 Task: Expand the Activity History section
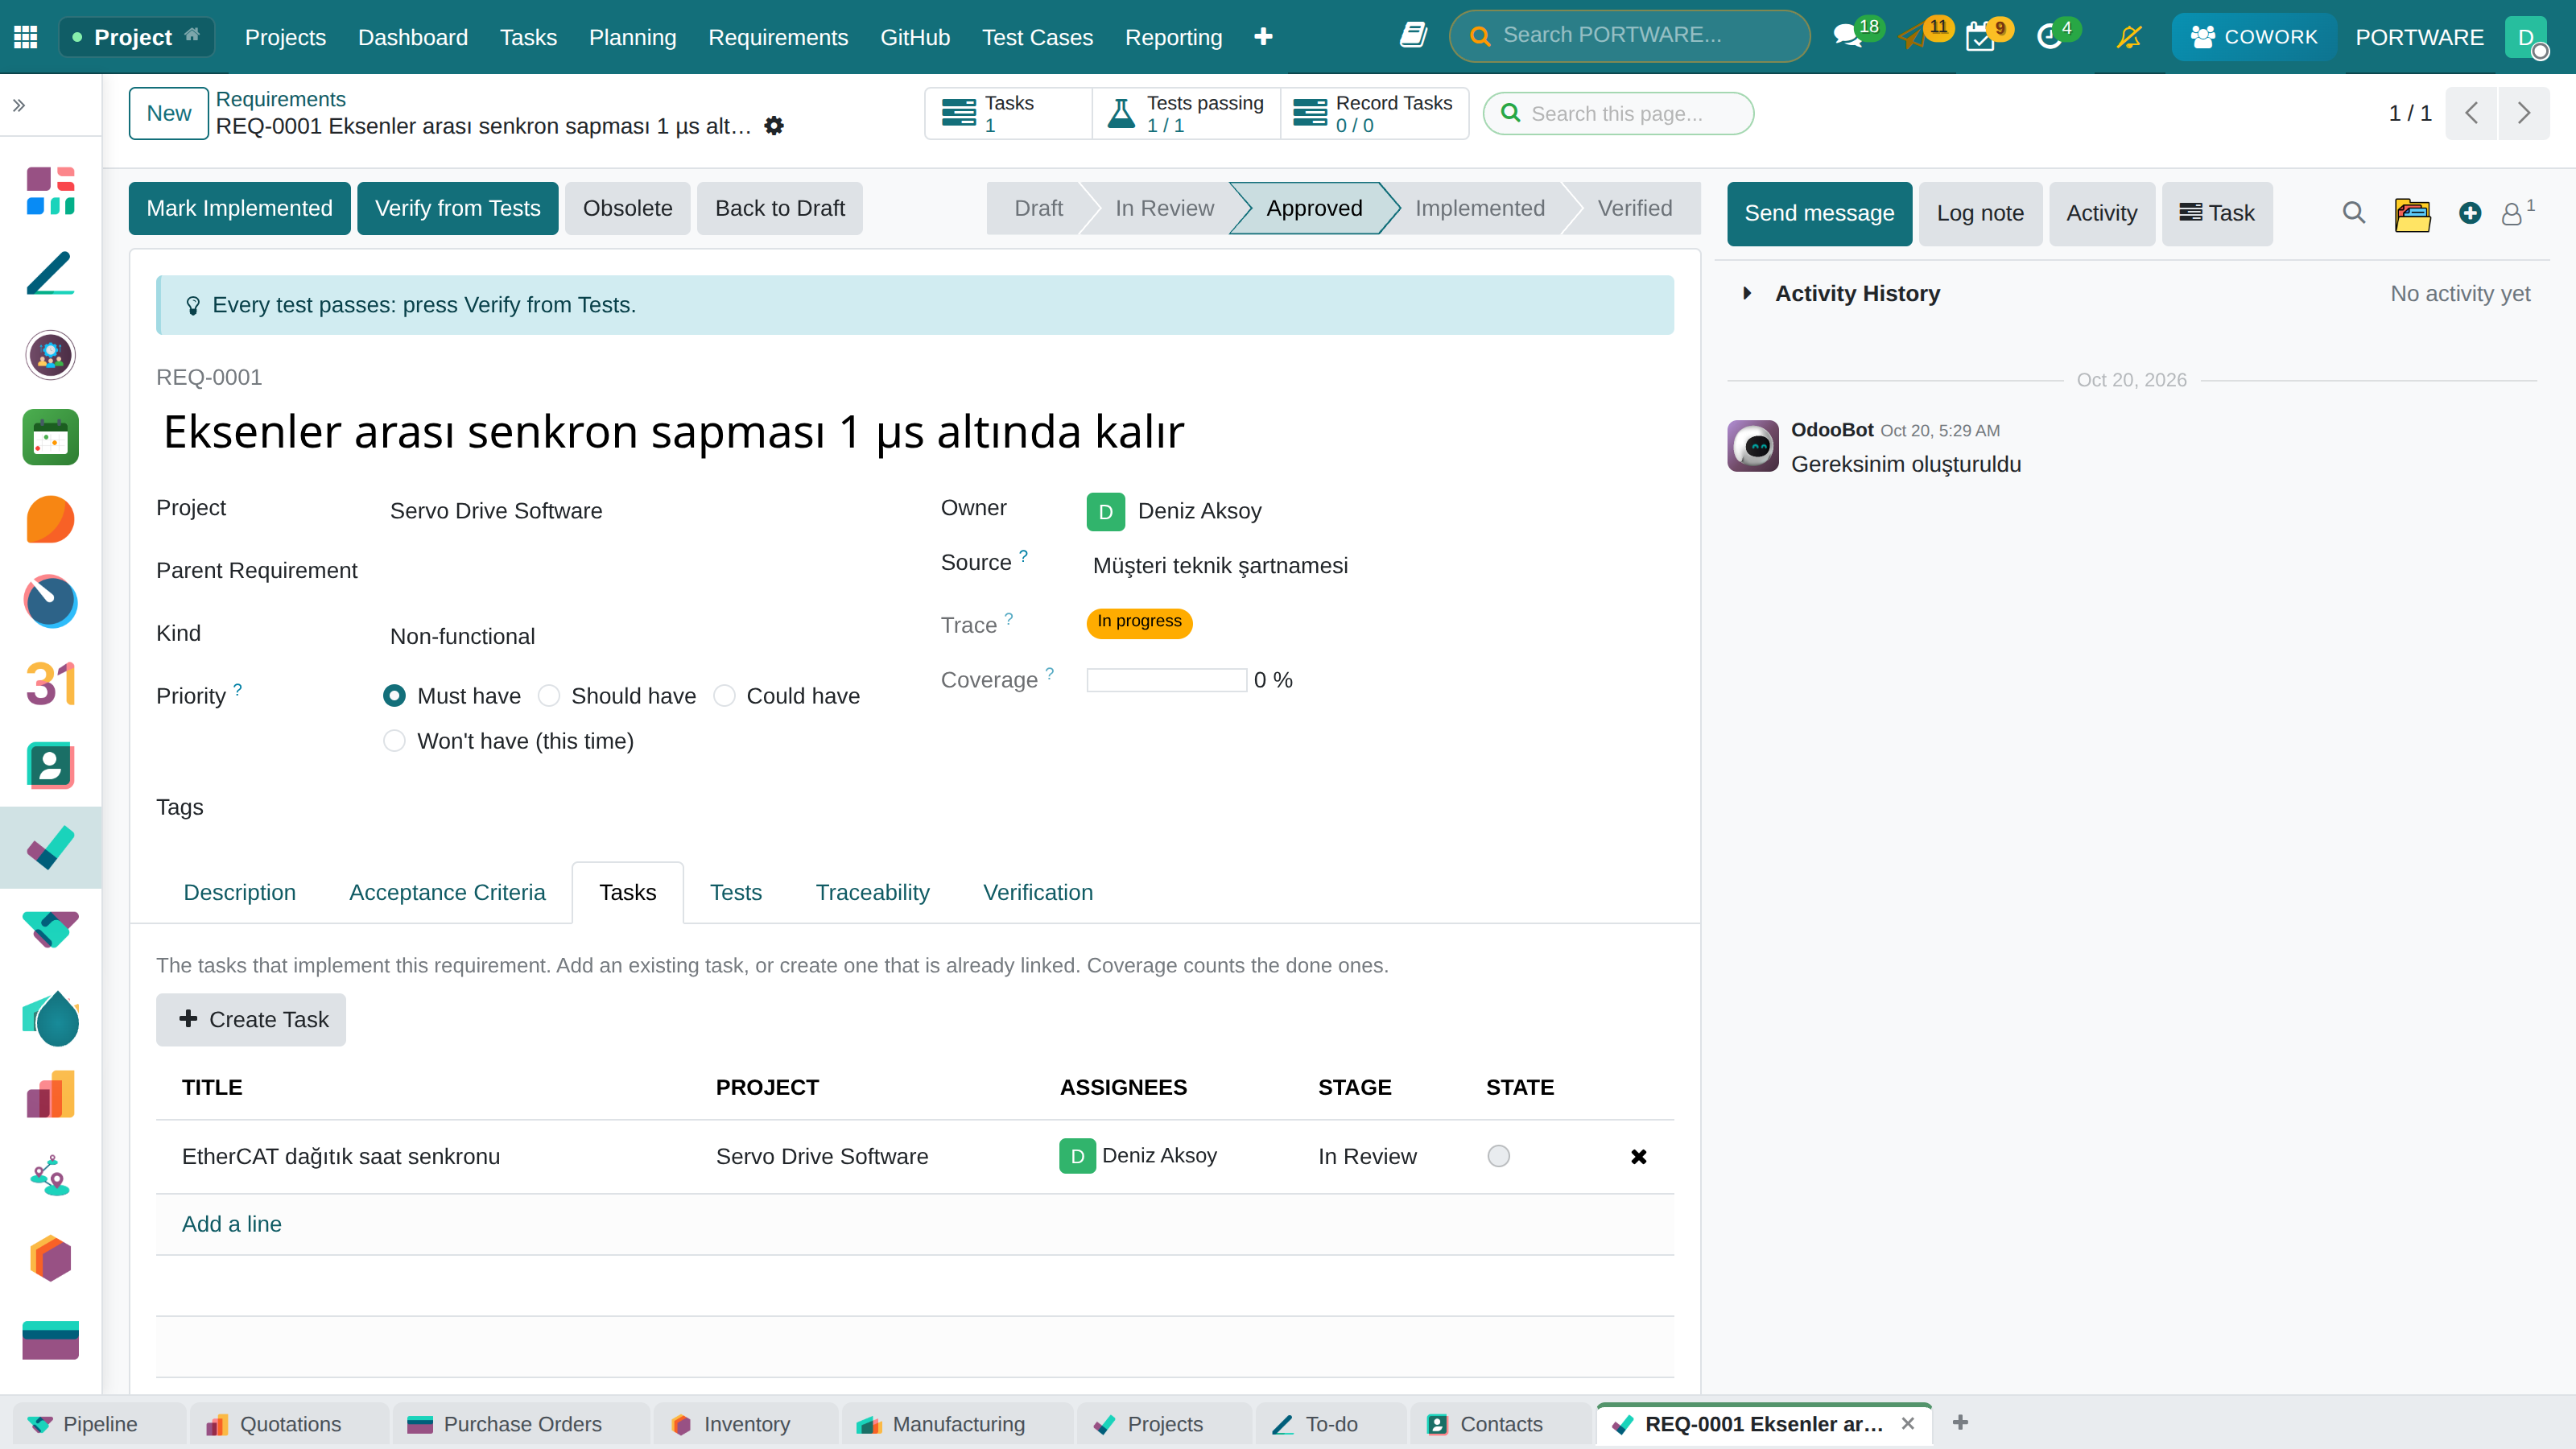click(1746, 294)
